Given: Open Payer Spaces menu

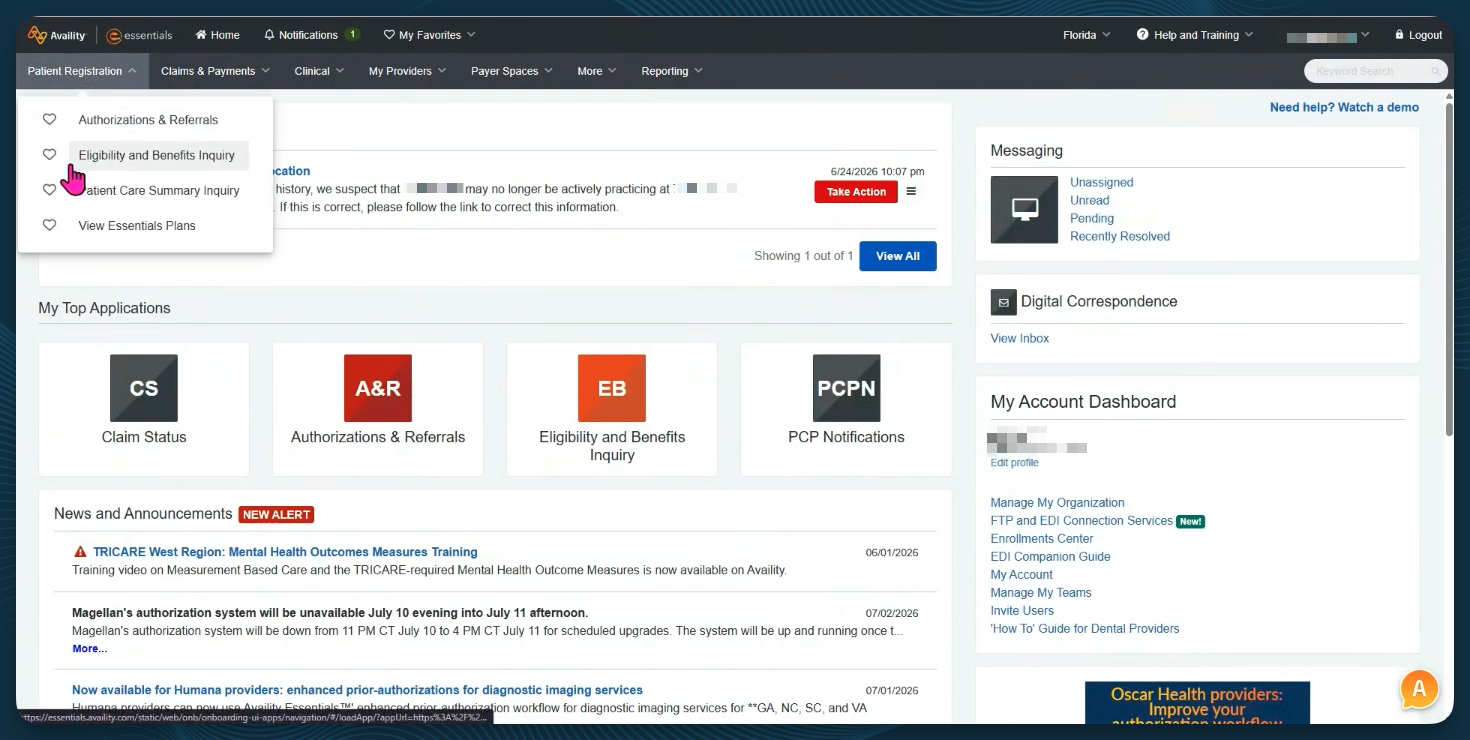Looking at the screenshot, I should pyautogui.click(x=511, y=71).
